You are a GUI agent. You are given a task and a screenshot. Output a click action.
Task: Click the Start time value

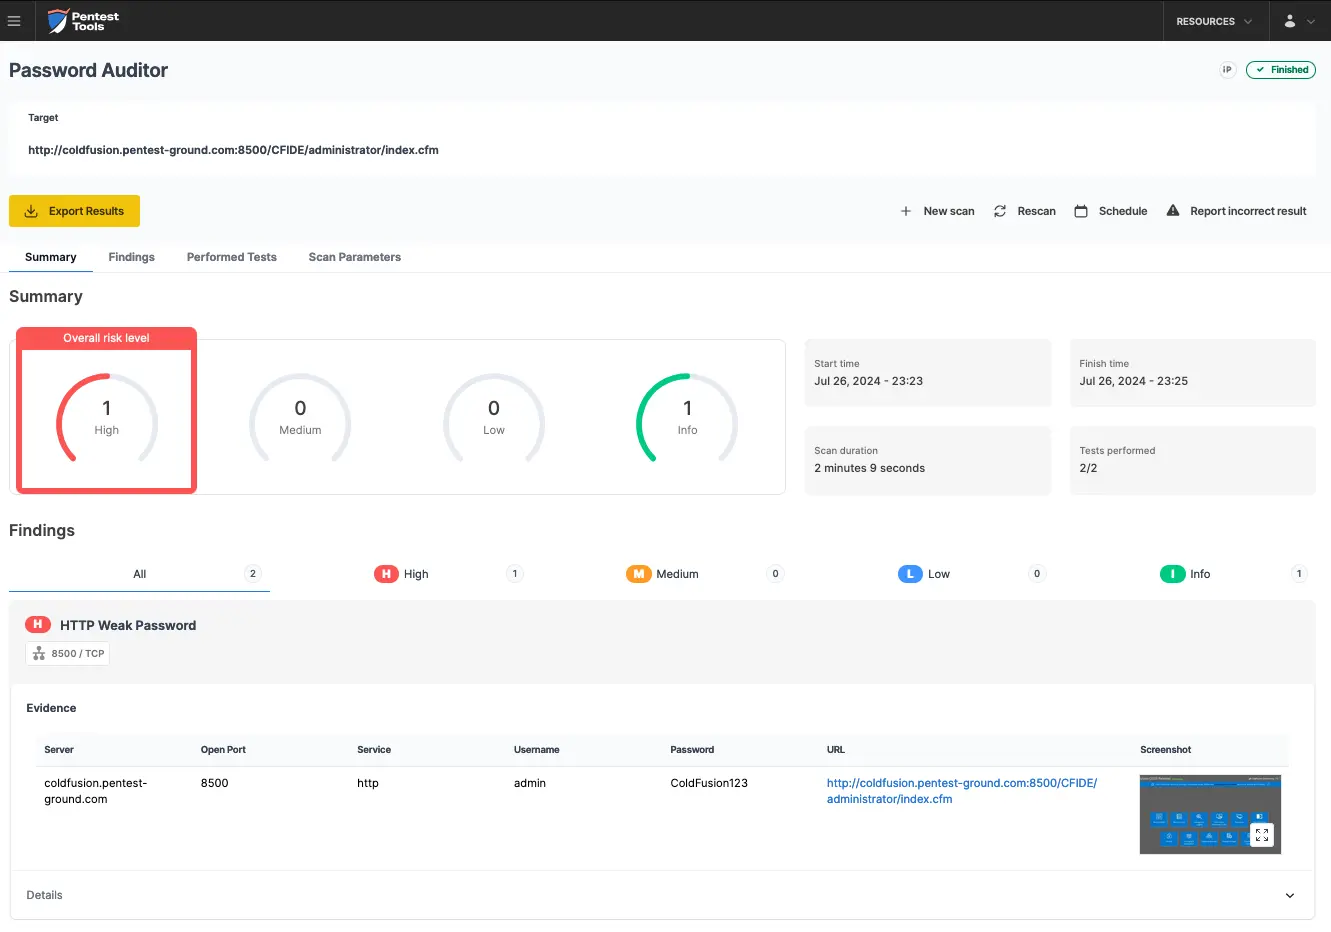click(868, 381)
